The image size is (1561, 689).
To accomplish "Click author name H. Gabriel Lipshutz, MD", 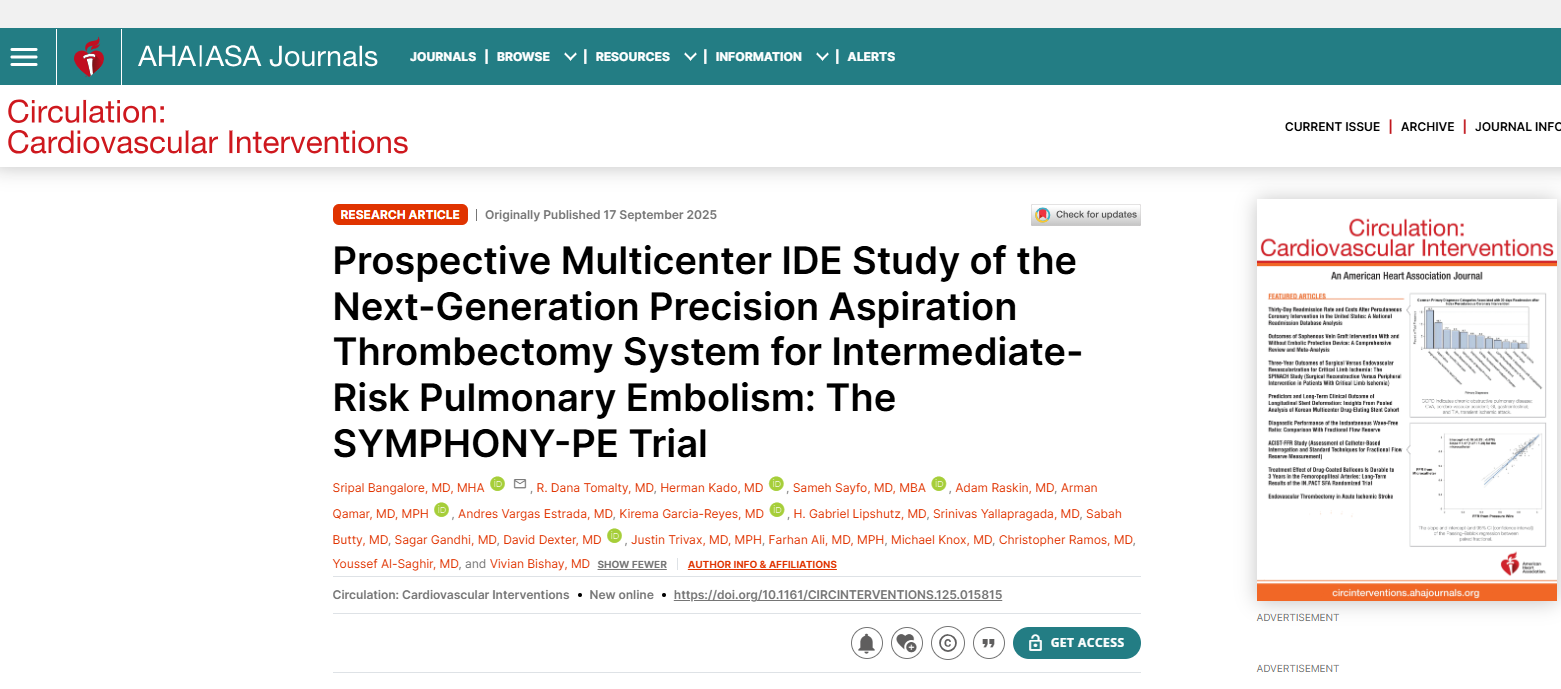I will click(860, 514).
